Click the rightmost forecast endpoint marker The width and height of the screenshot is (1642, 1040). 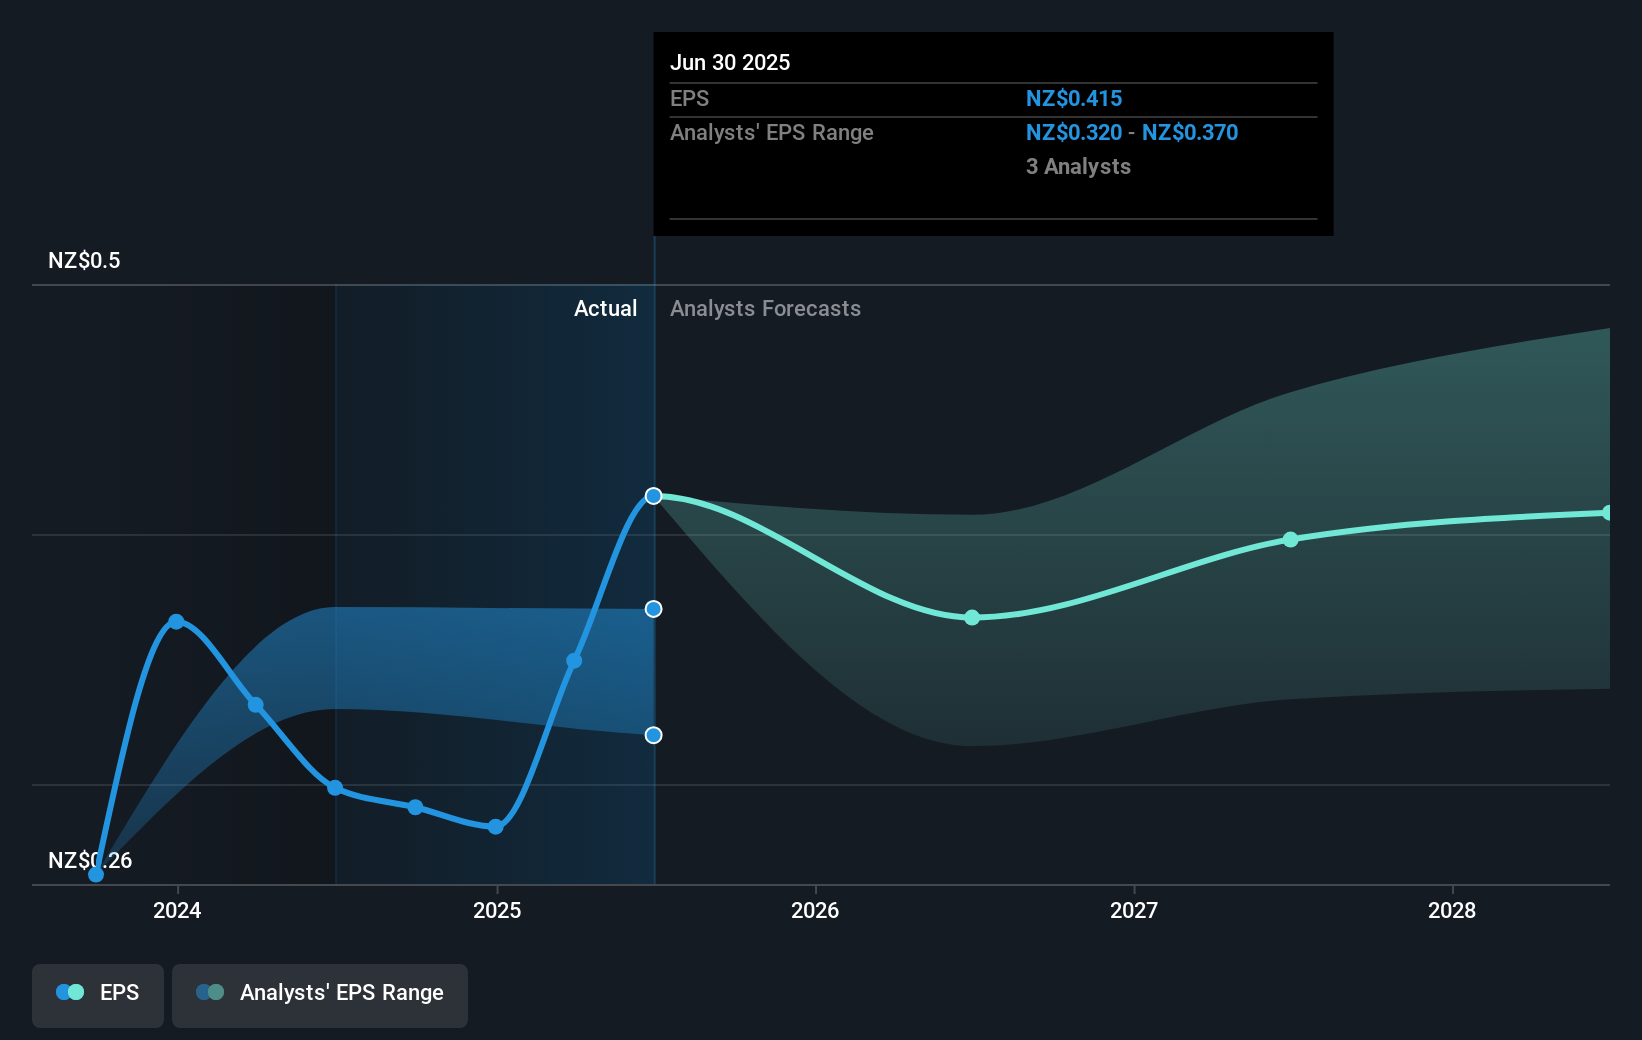1608,513
